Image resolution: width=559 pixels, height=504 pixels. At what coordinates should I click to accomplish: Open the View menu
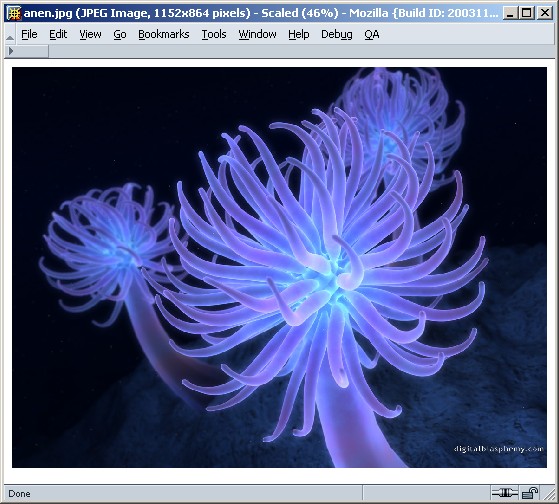tap(90, 34)
